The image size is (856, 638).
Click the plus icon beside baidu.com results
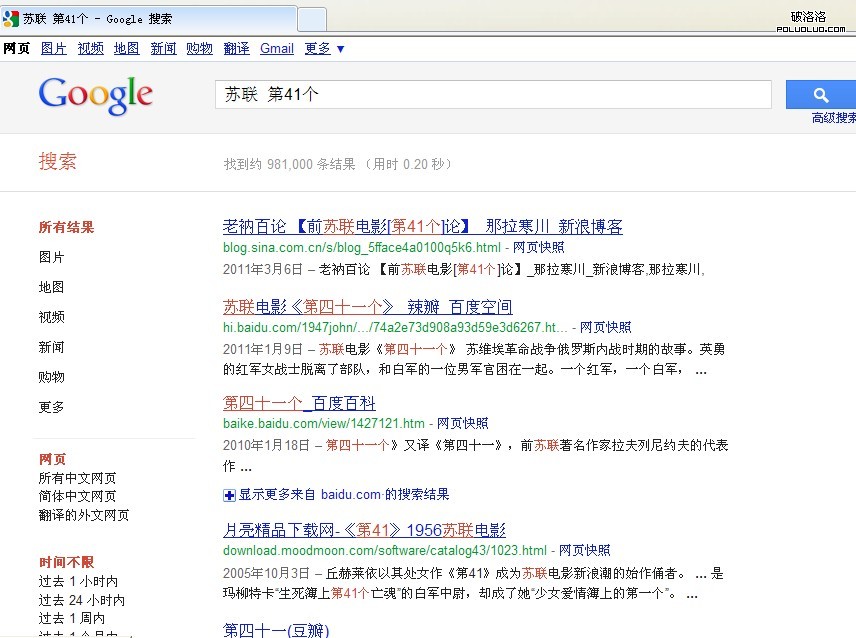229,495
